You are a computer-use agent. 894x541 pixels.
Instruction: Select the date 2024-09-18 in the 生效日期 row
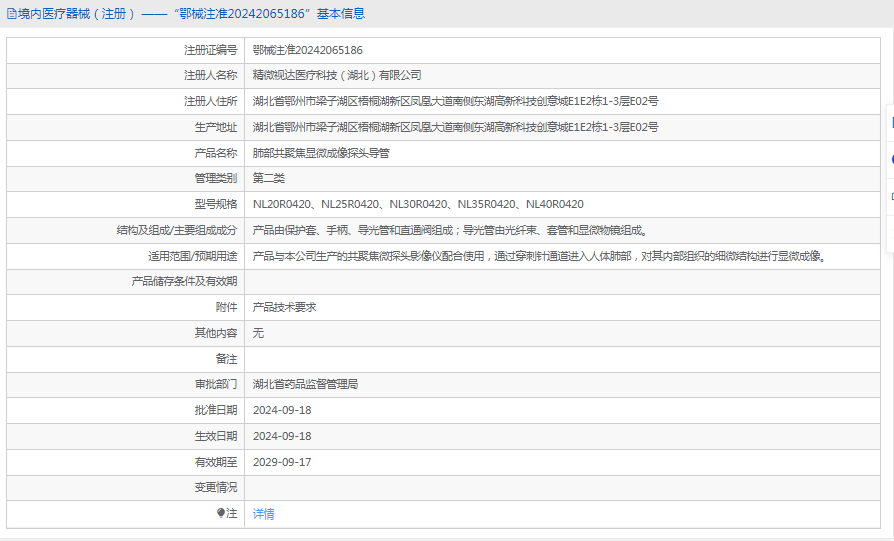282,436
